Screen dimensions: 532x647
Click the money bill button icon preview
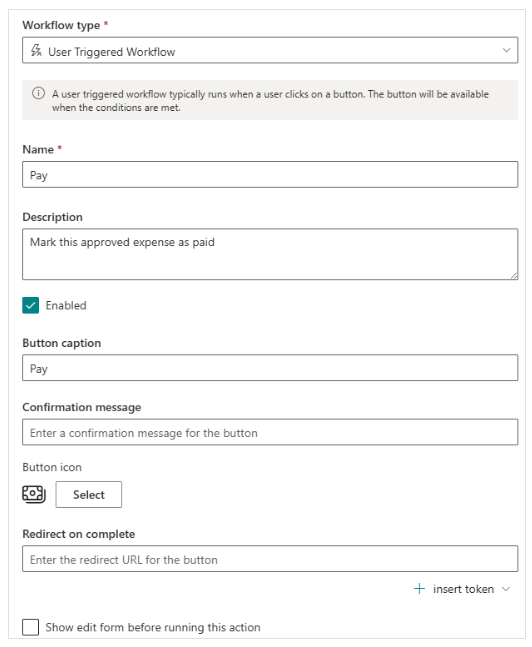[x=34, y=494]
